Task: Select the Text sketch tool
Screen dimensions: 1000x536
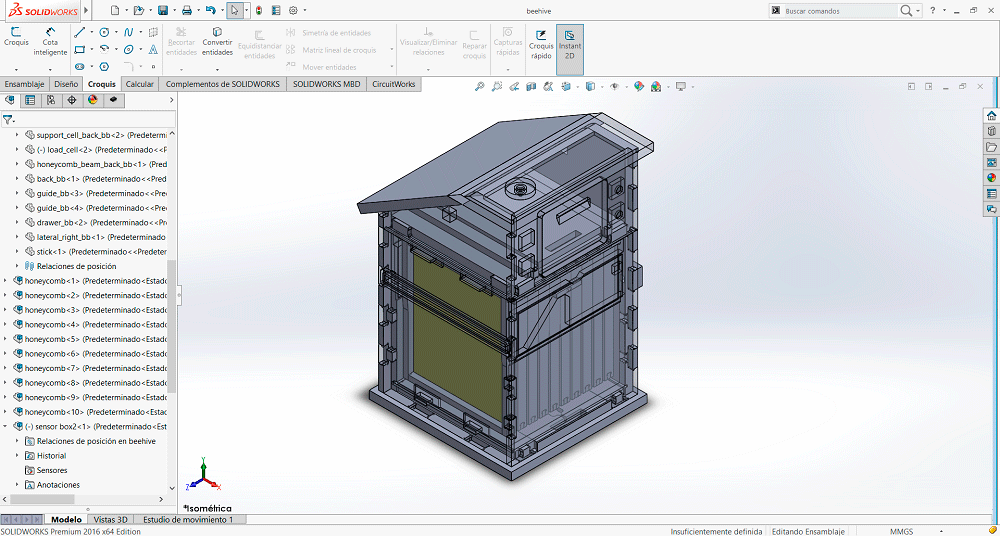Action: (x=153, y=49)
